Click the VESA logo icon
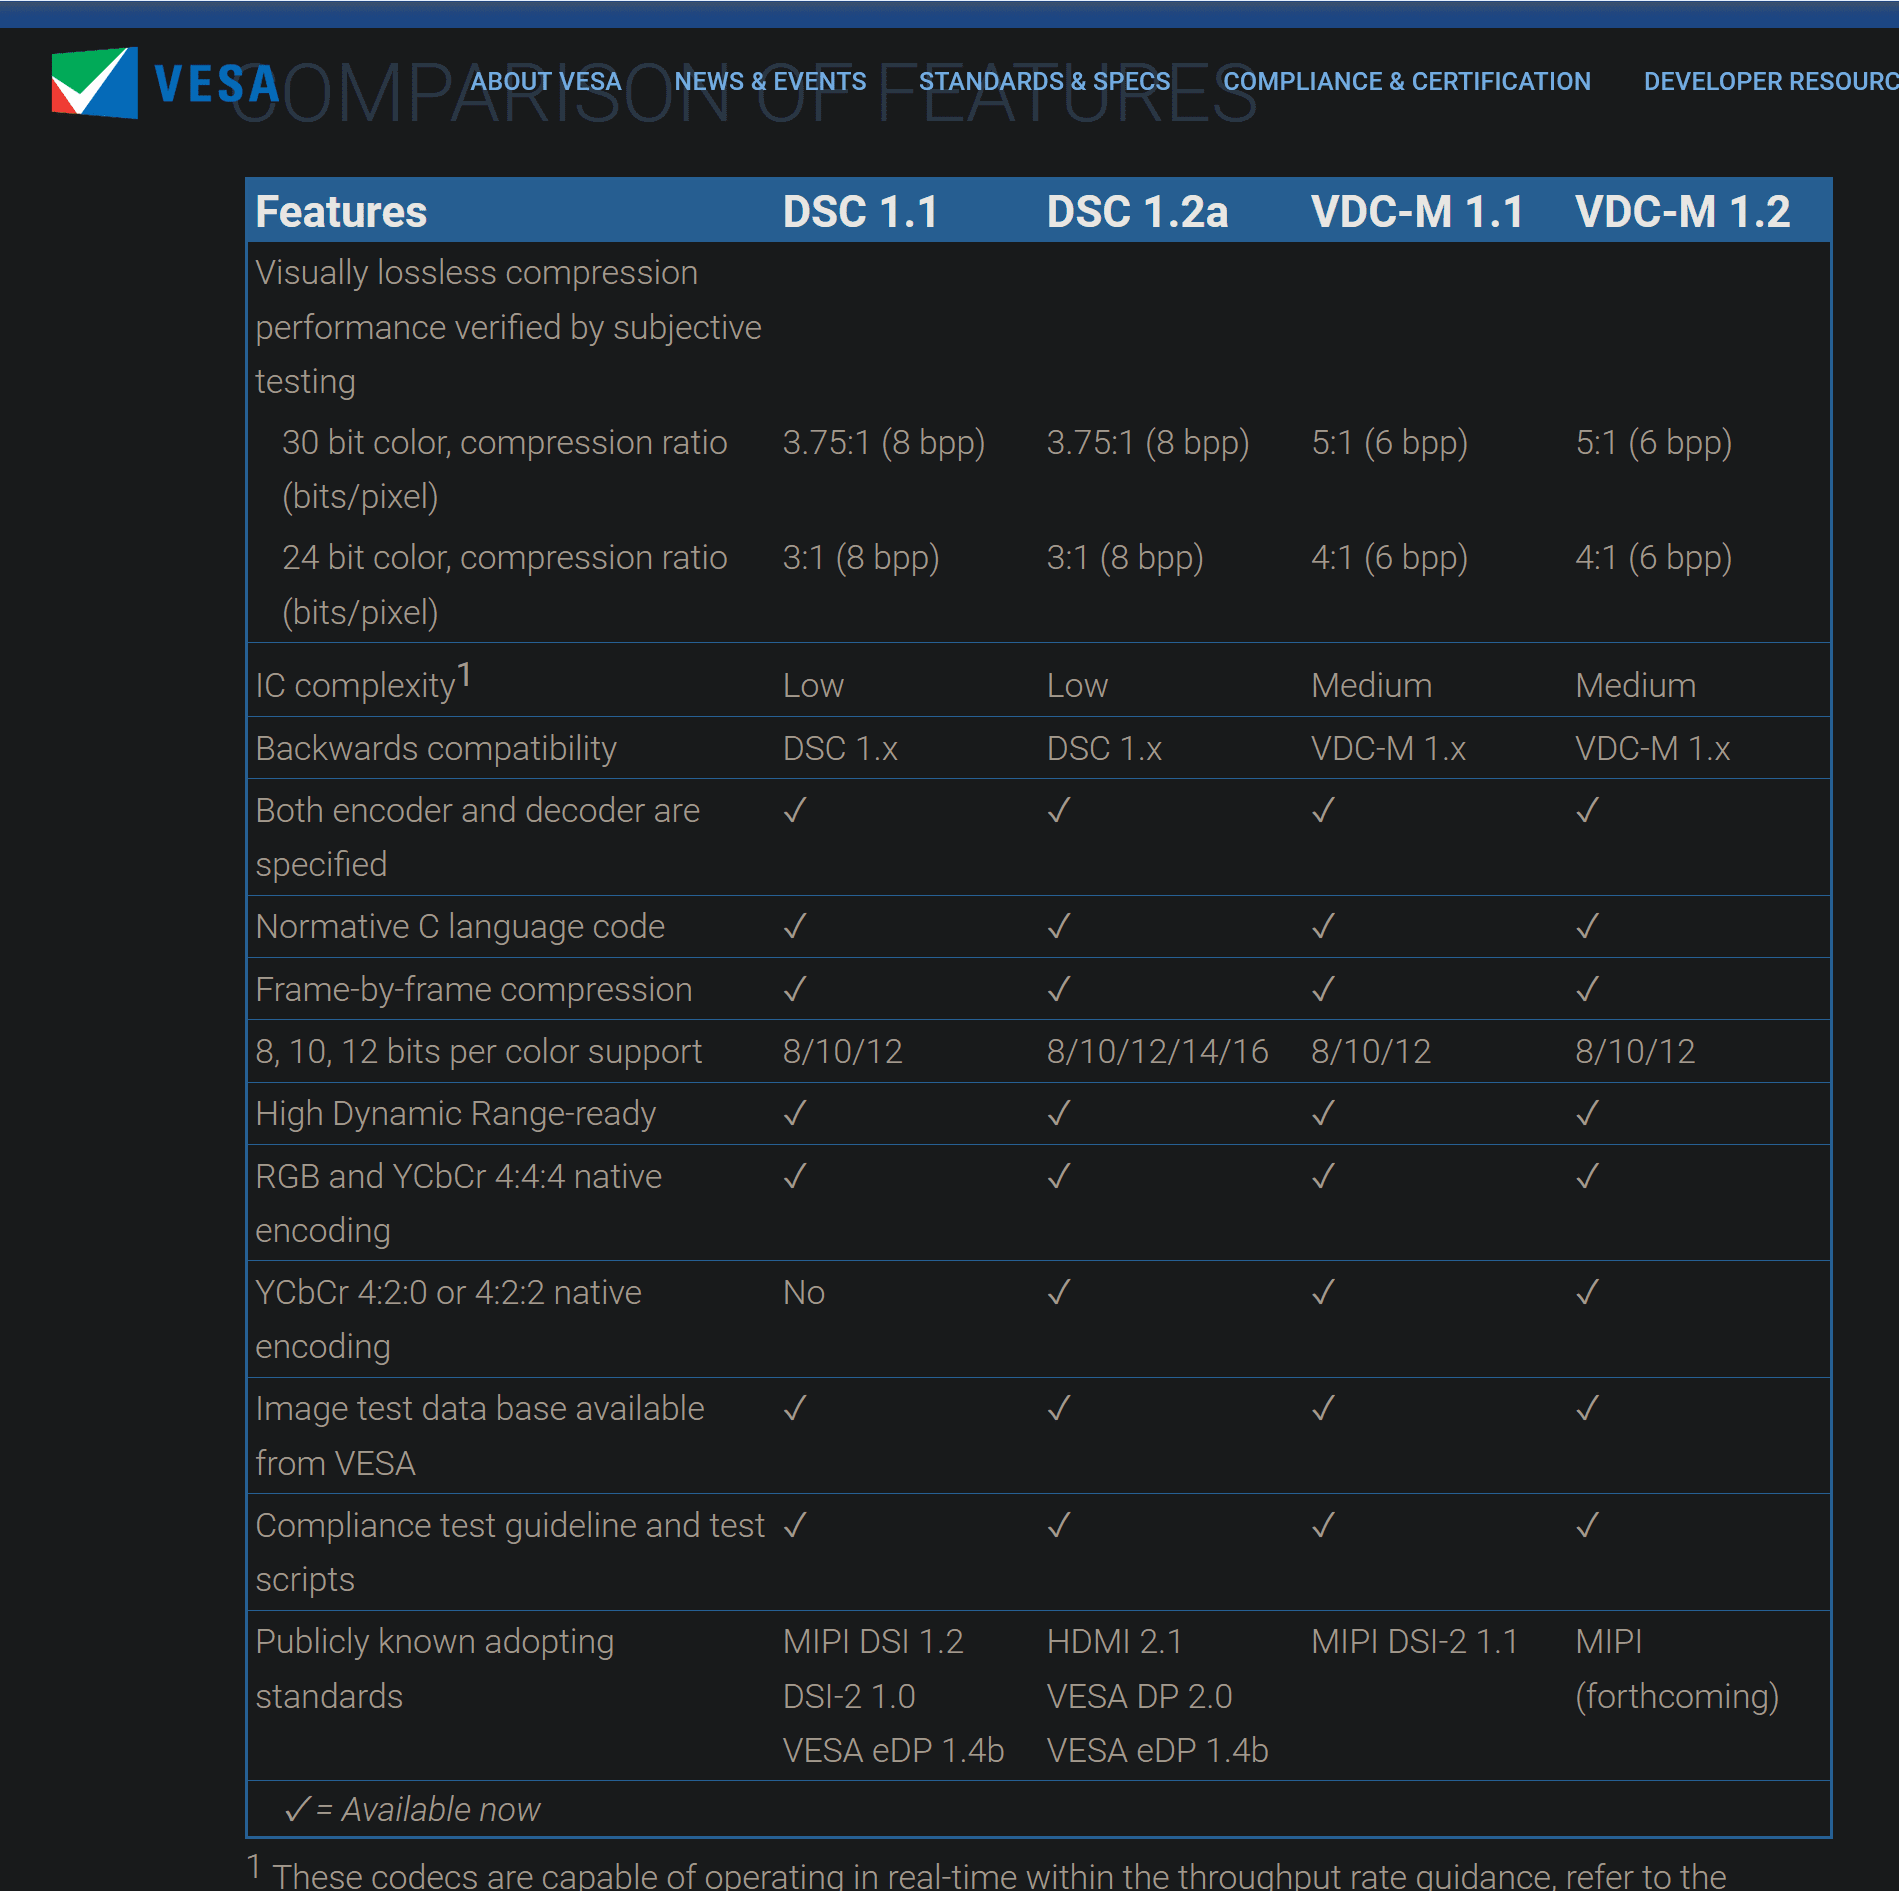Image resolution: width=1899 pixels, height=1891 pixels. 95,83
